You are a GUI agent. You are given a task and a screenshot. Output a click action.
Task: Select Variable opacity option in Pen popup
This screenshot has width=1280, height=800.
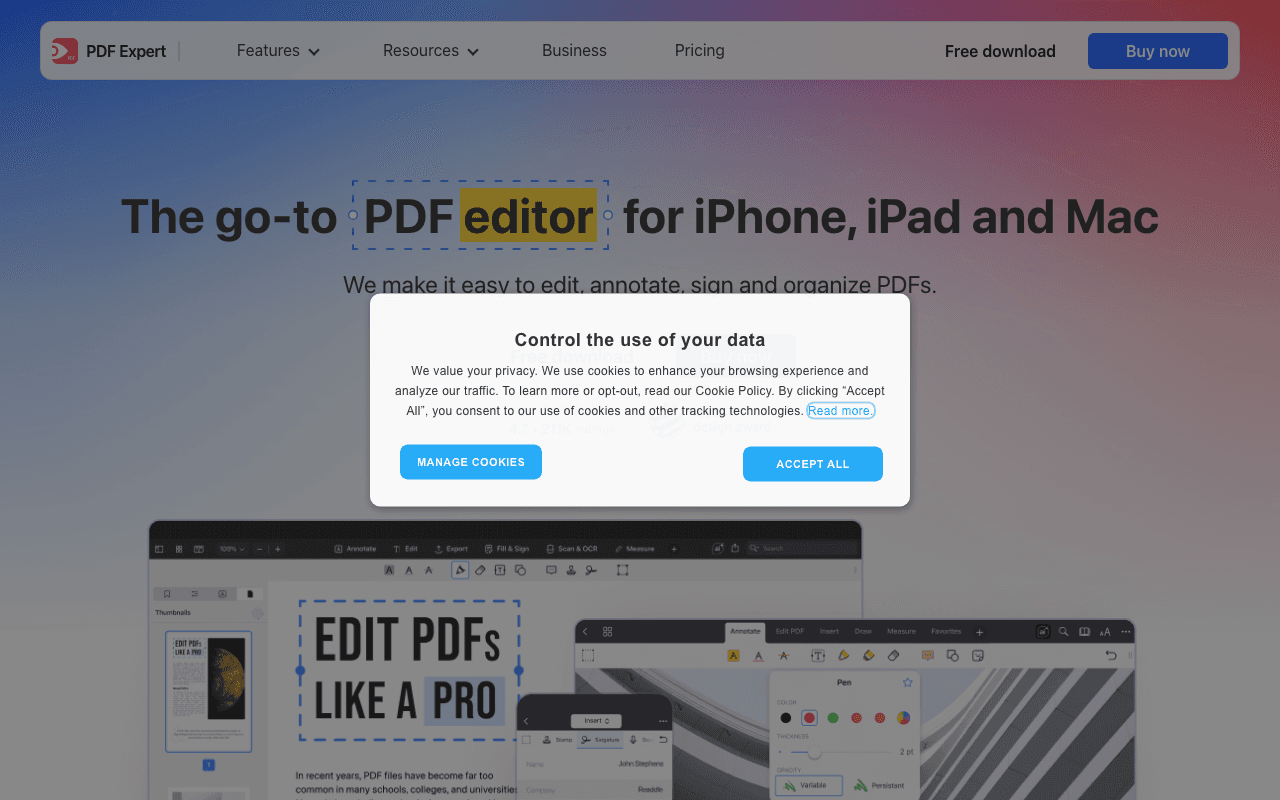809,786
